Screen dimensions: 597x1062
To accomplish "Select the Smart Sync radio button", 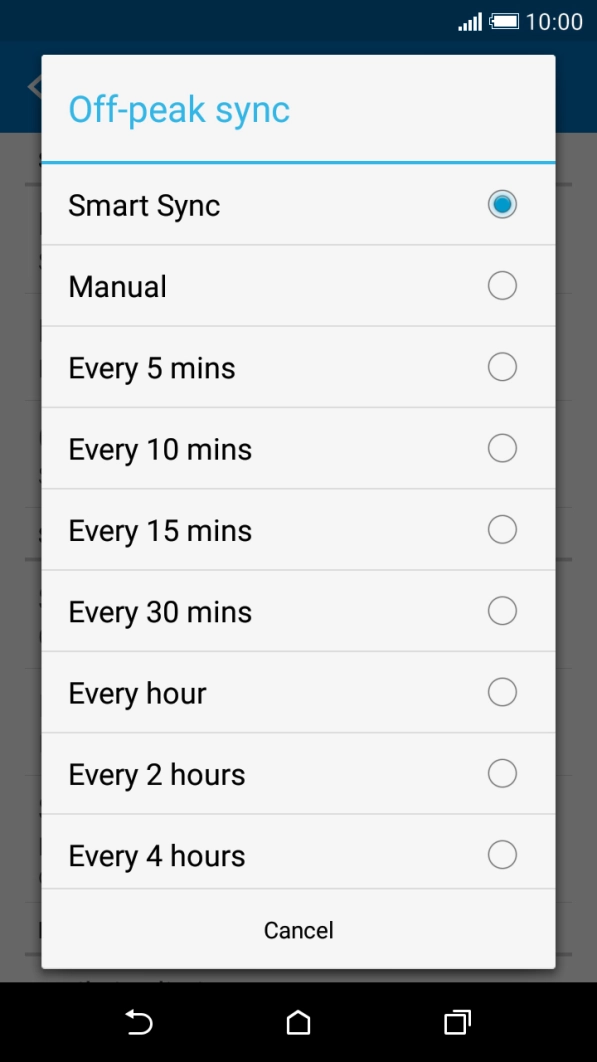I will click(x=501, y=204).
